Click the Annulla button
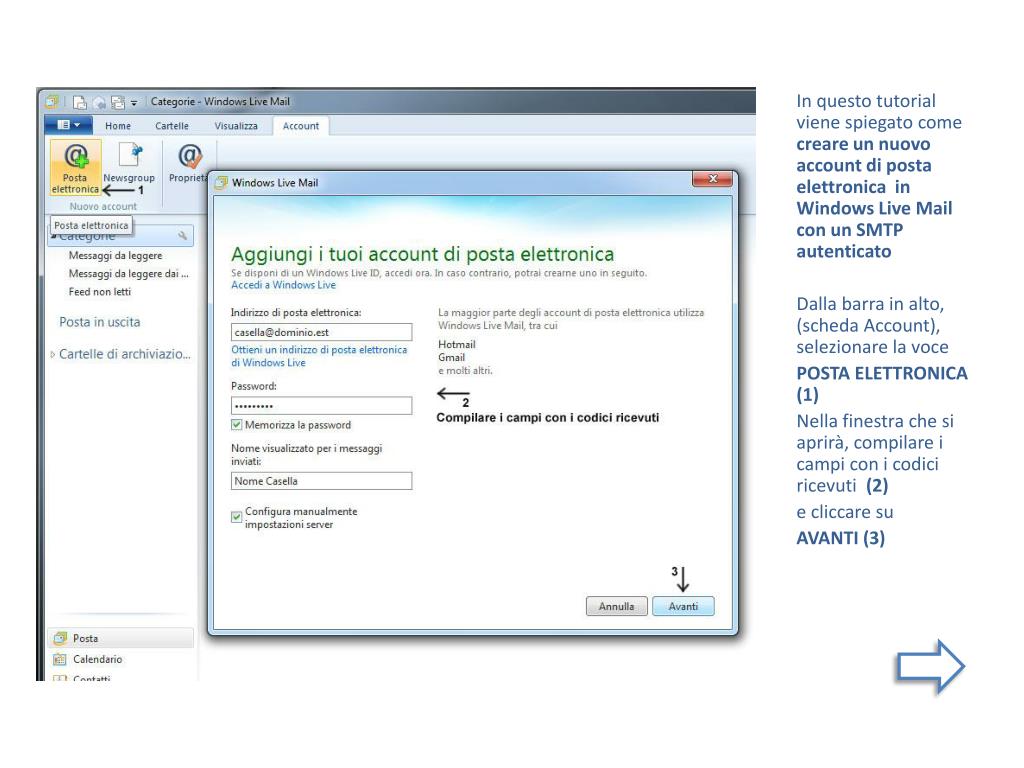 click(616, 606)
